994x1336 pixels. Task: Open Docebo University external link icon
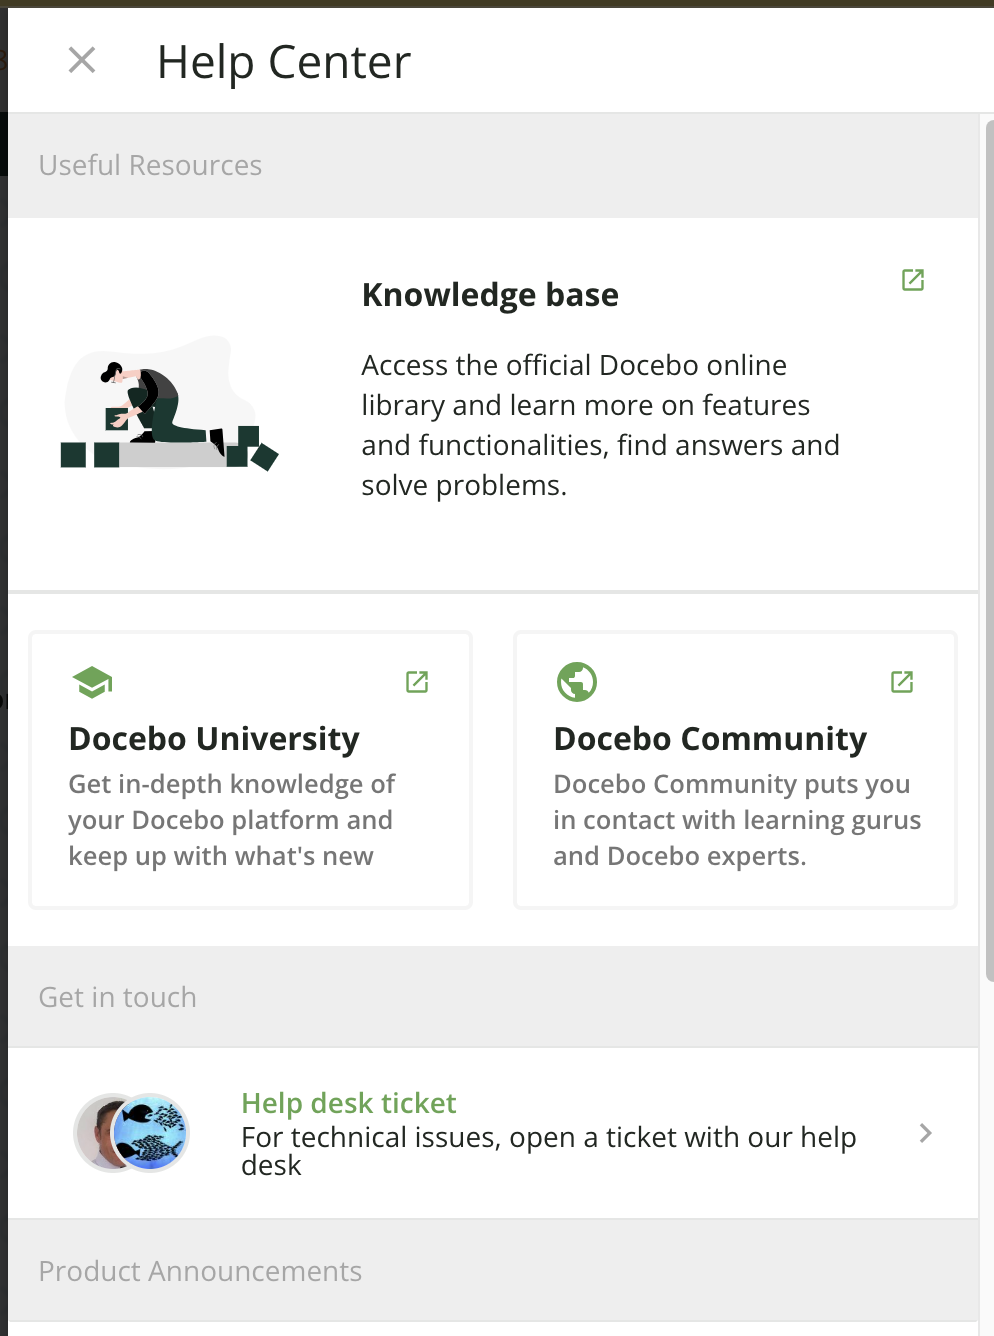coord(417,682)
